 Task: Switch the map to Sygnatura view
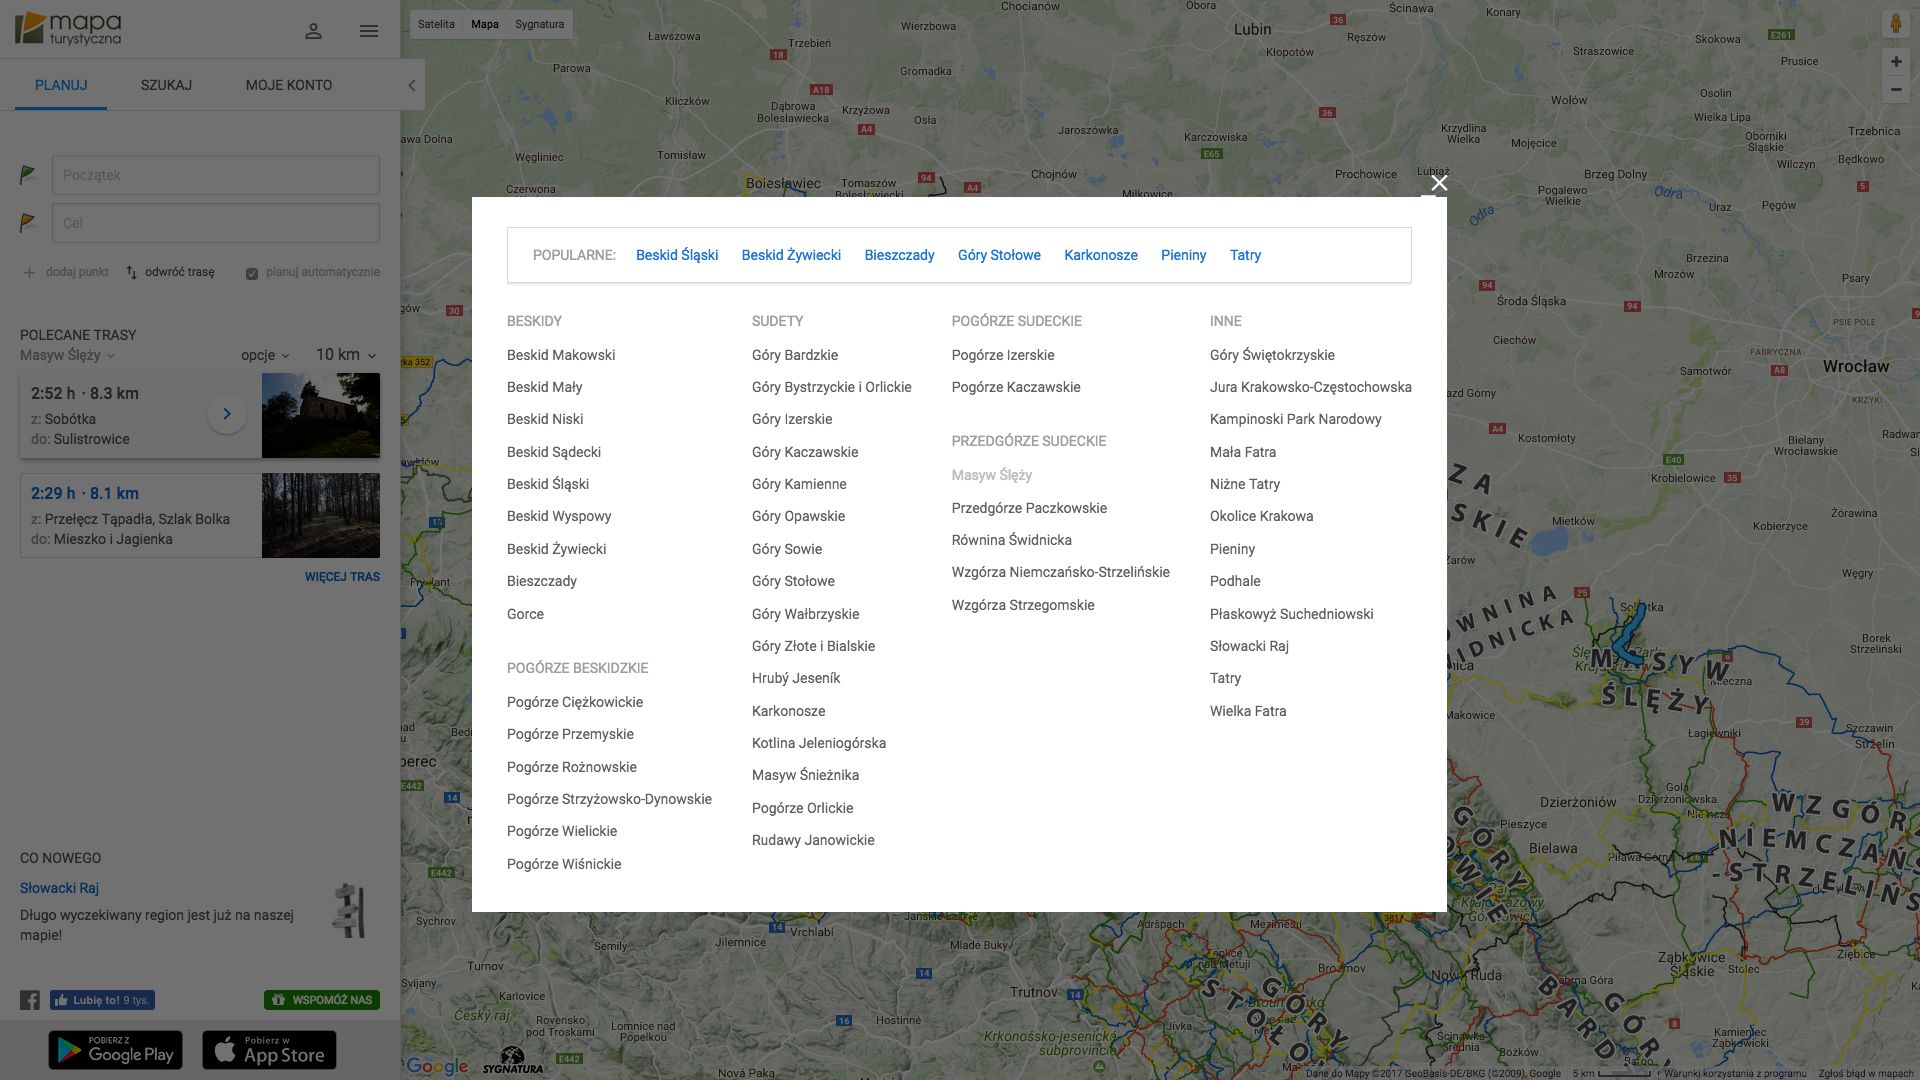click(x=539, y=24)
